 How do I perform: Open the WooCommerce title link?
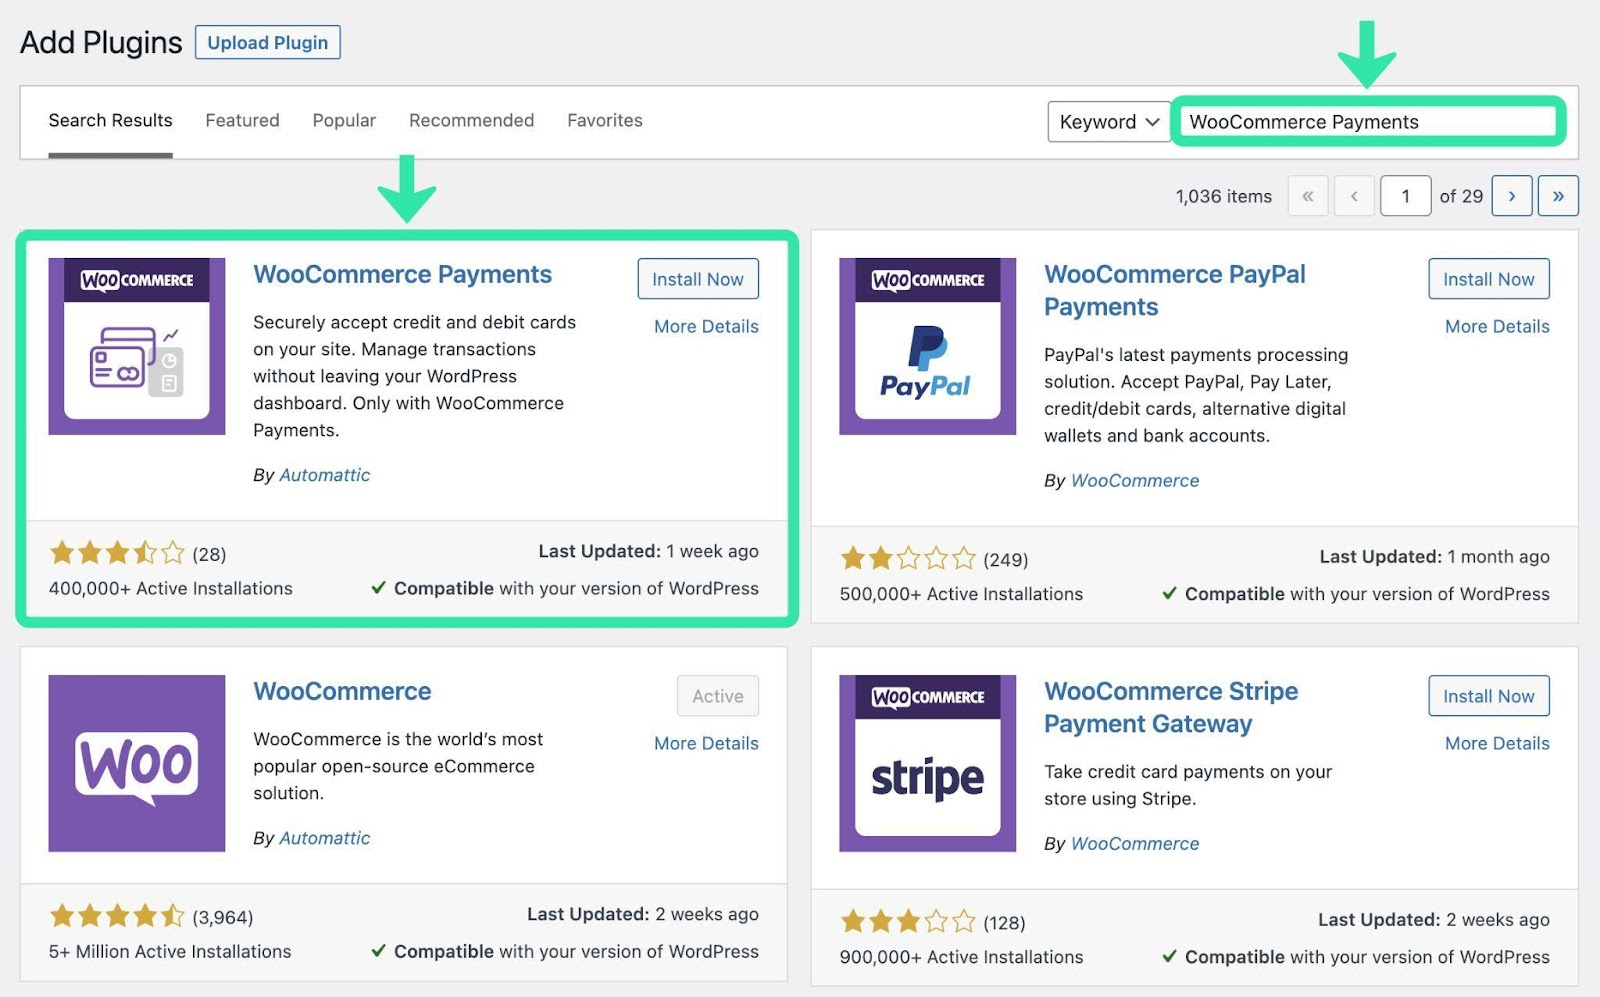pos(342,691)
